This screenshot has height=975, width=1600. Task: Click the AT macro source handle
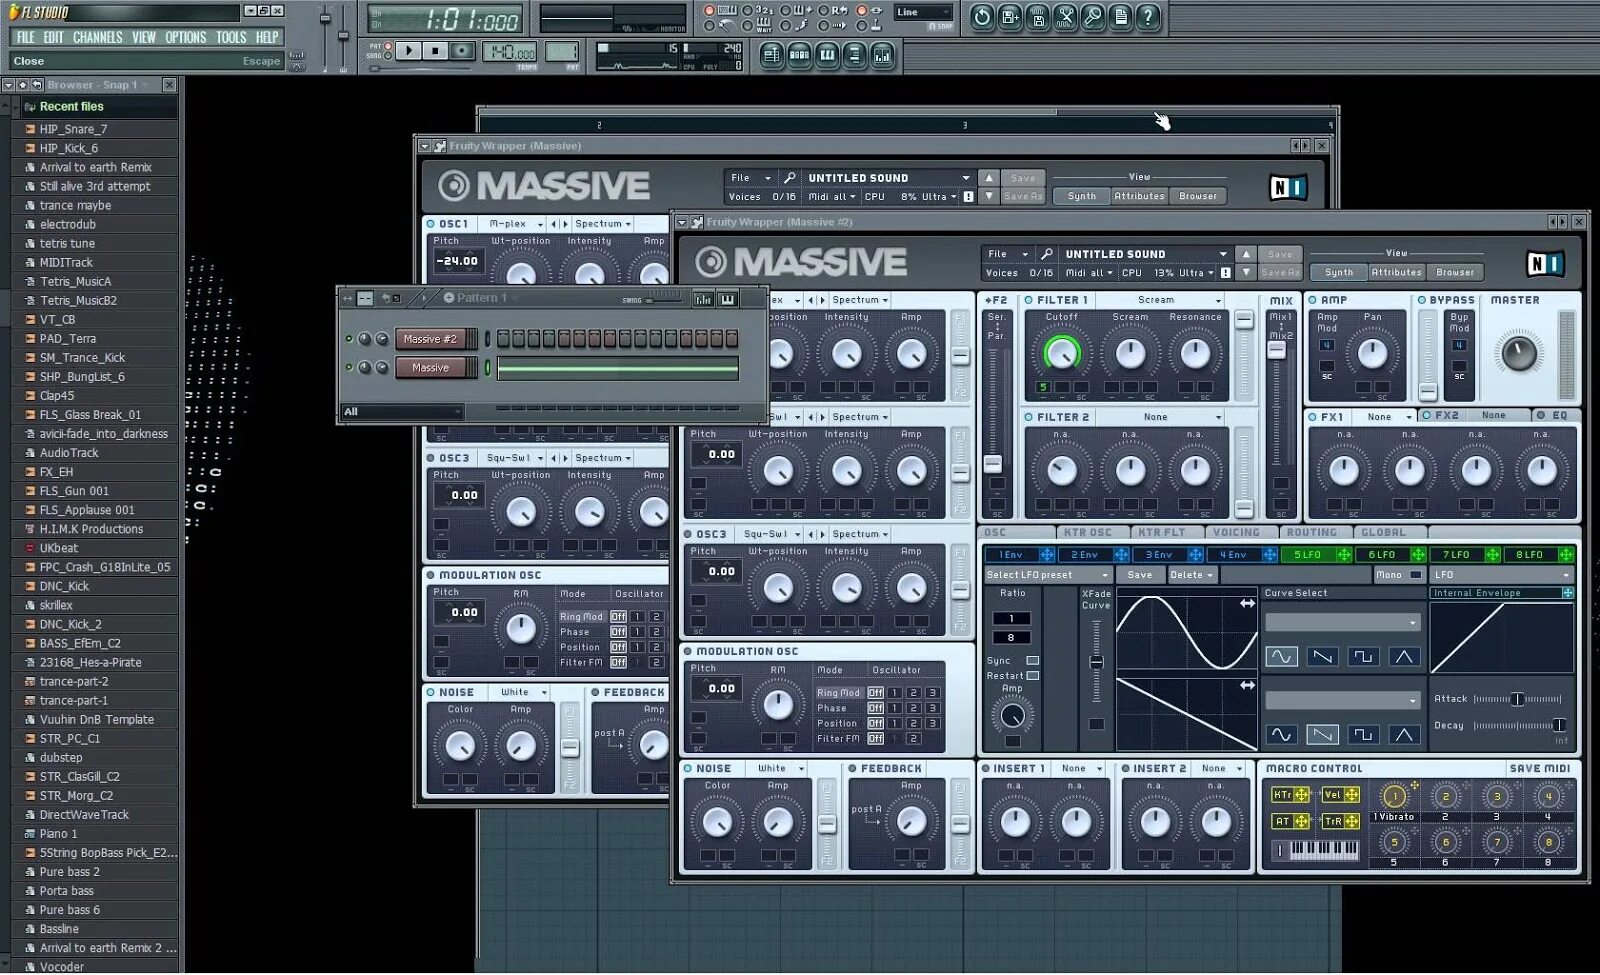(x=1301, y=822)
